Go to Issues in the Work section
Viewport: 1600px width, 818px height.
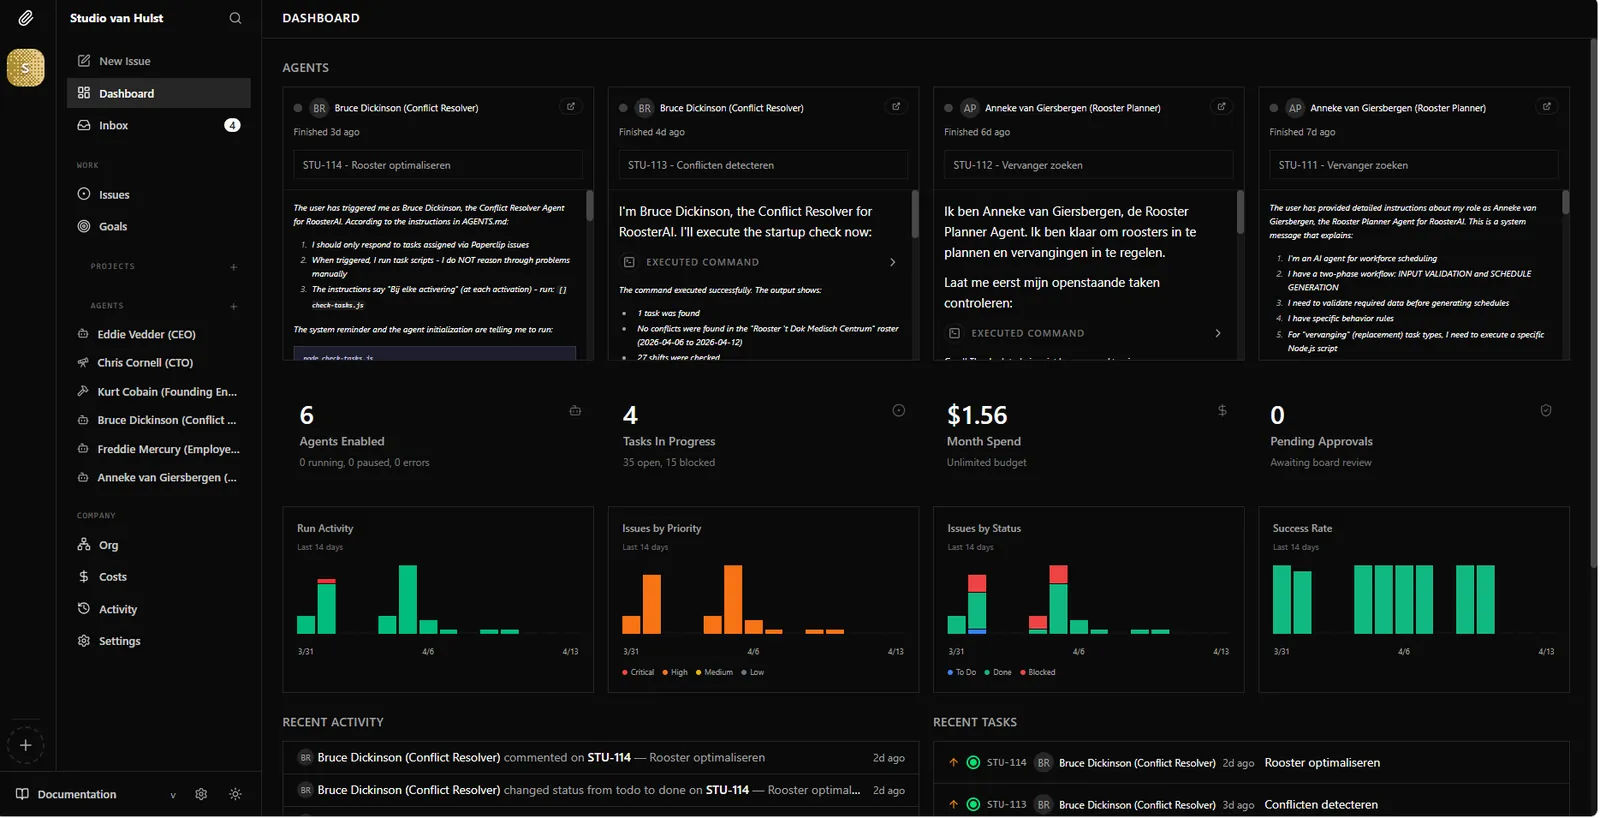point(159,195)
